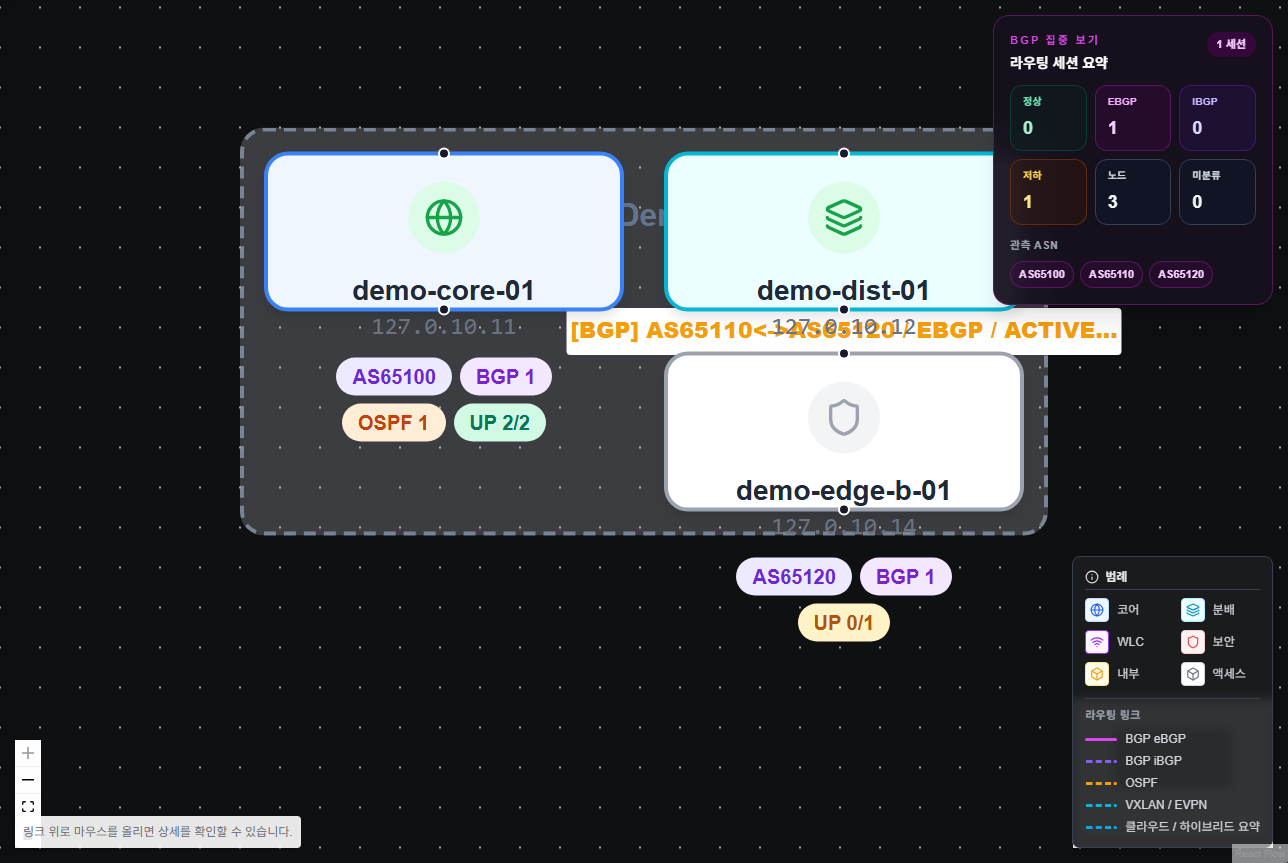Viewport: 1288px width, 863px height.
Task: Click the WLC Wi-Fi icon in the legend
Action: (1097, 642)
